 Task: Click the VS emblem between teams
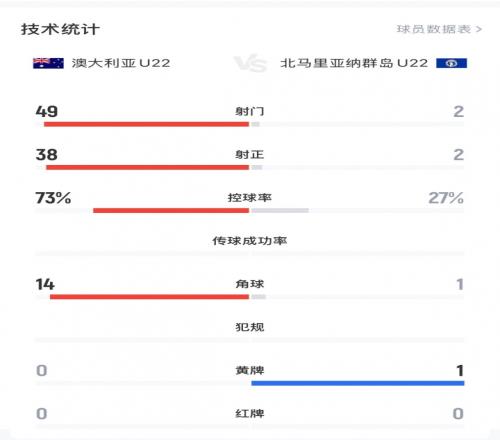click(250, 63)
